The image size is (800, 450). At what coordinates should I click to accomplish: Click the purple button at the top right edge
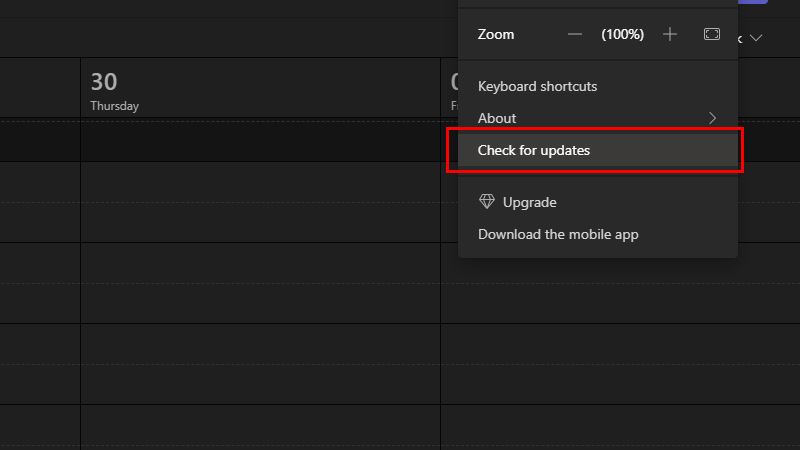753,2
